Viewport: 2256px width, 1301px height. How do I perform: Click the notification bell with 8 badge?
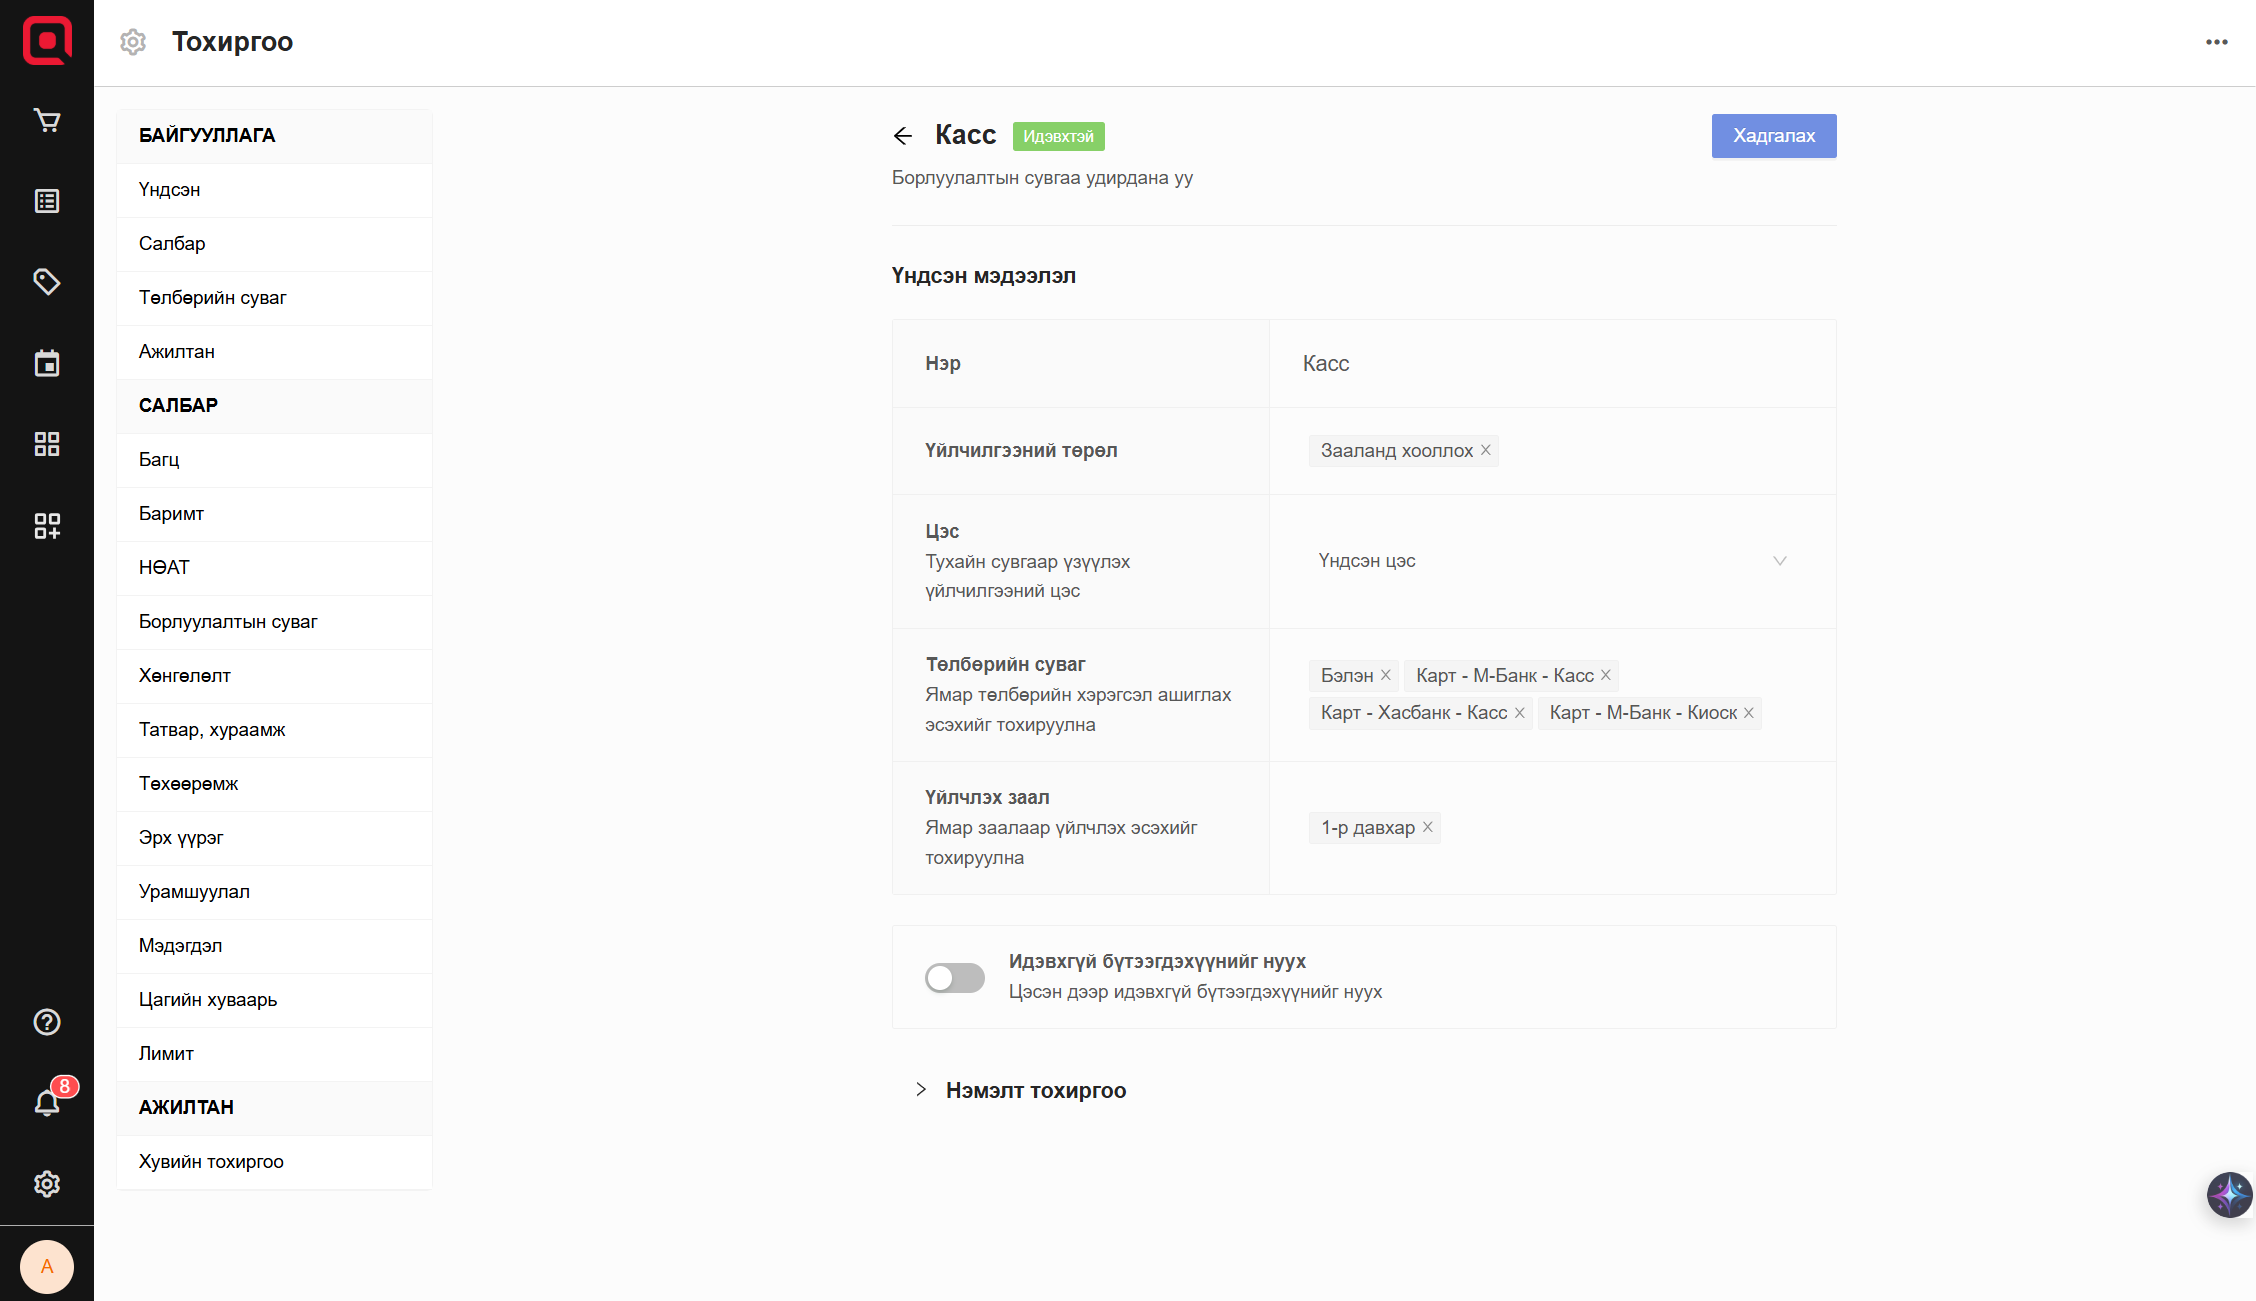[x=47, y=1103]
